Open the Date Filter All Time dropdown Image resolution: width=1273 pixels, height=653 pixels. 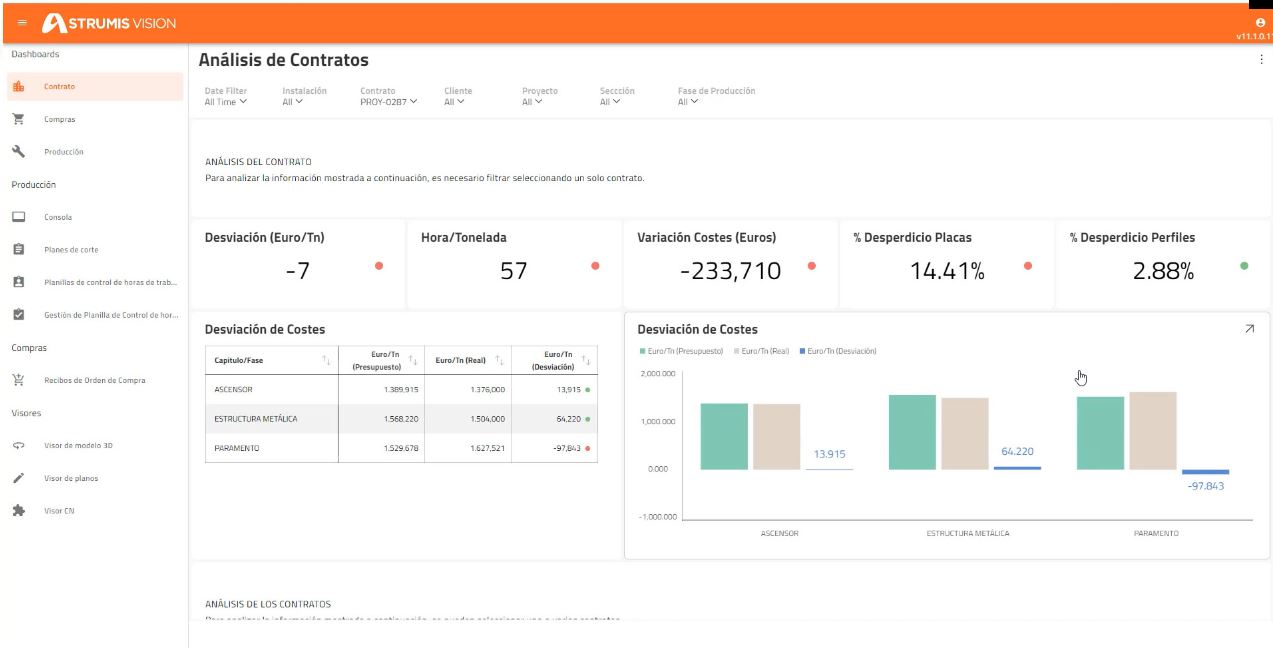[225, 101]
